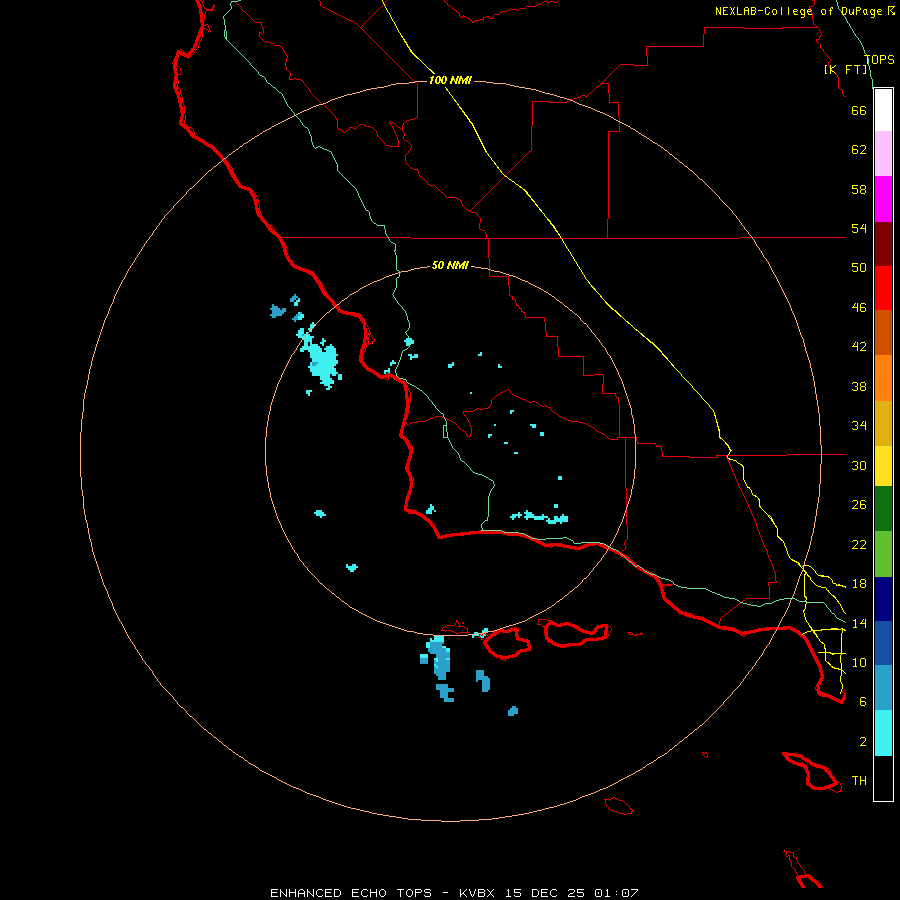The width and height of the screenshot is (900, 900).
Task: Select the cyan legend swatch
Action: coord(883,733)
